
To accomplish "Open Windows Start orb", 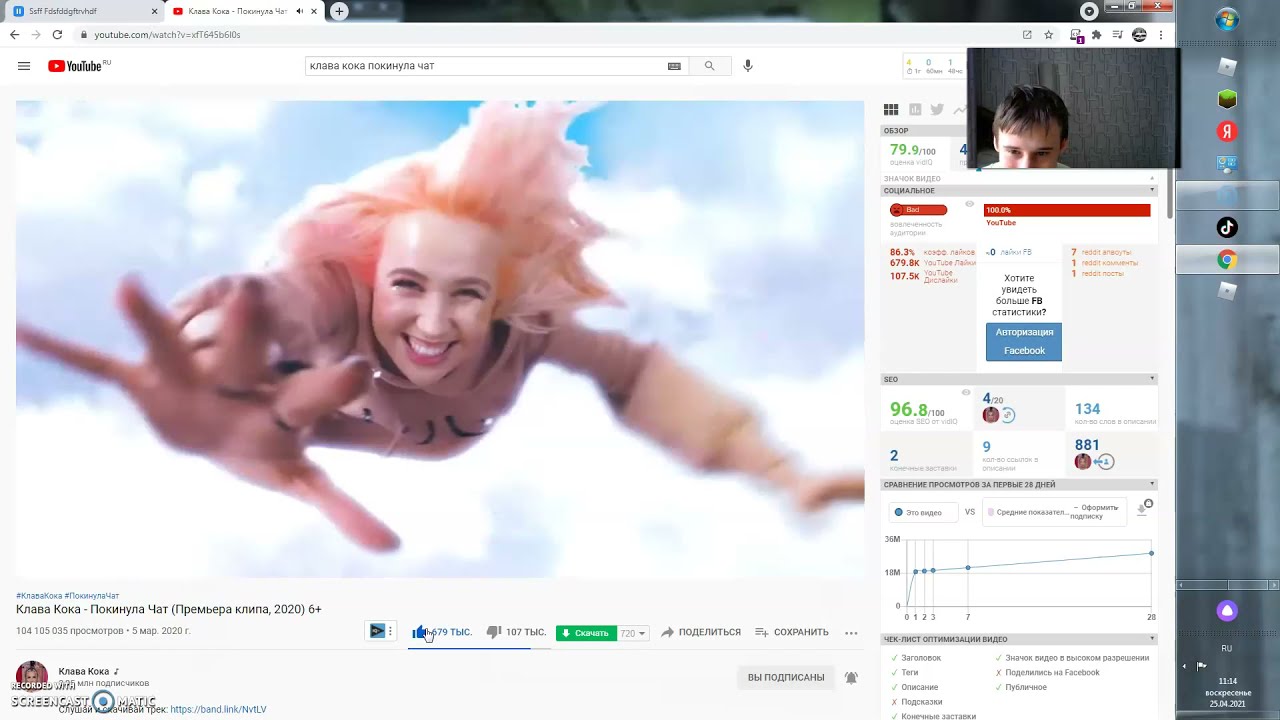I will point(1227,20).
